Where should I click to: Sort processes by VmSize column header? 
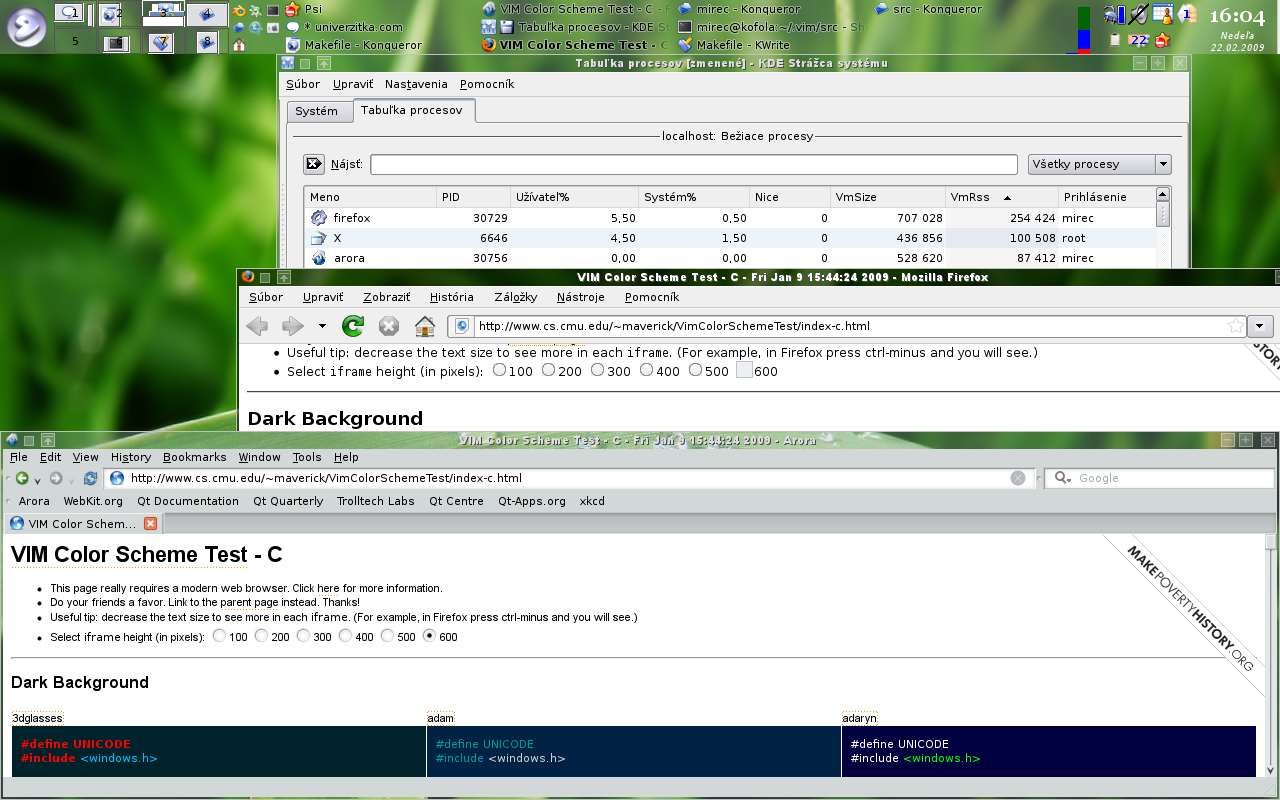887,197
